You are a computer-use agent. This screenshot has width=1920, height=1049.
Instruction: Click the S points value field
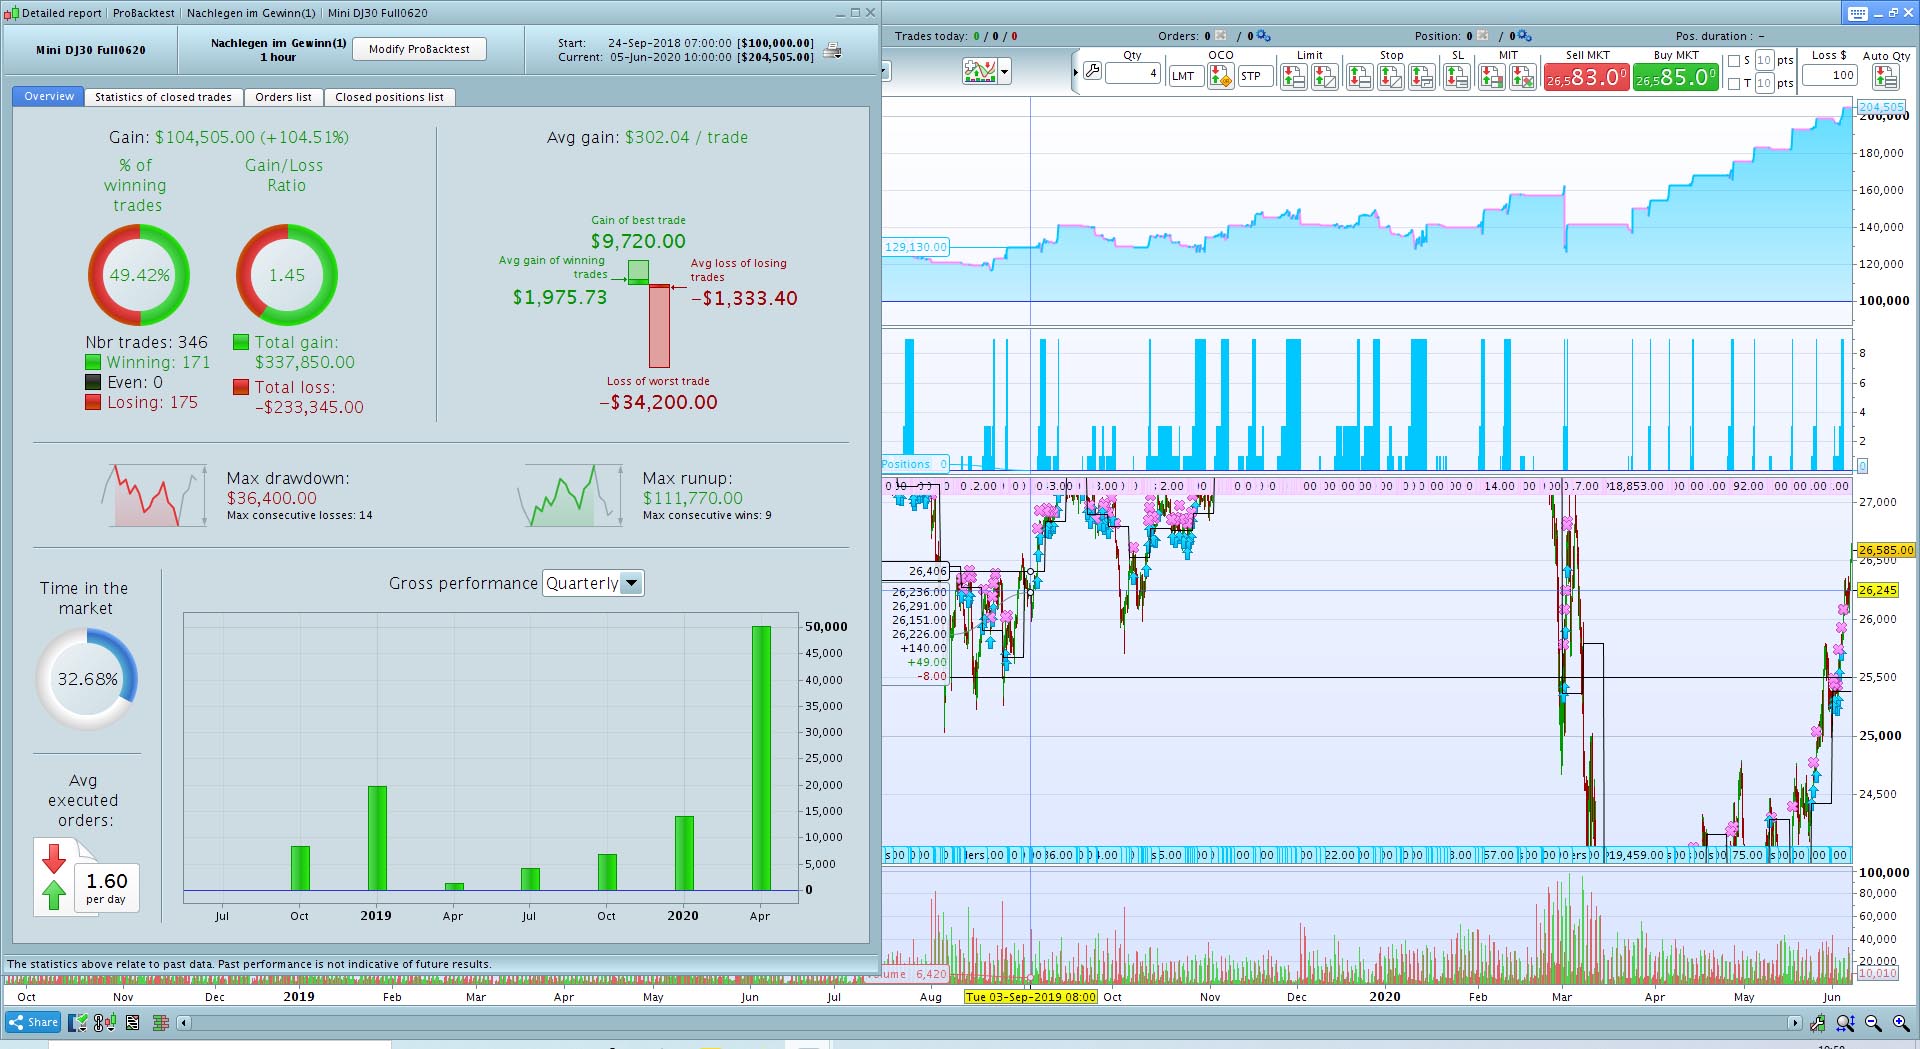[1764, 61]
